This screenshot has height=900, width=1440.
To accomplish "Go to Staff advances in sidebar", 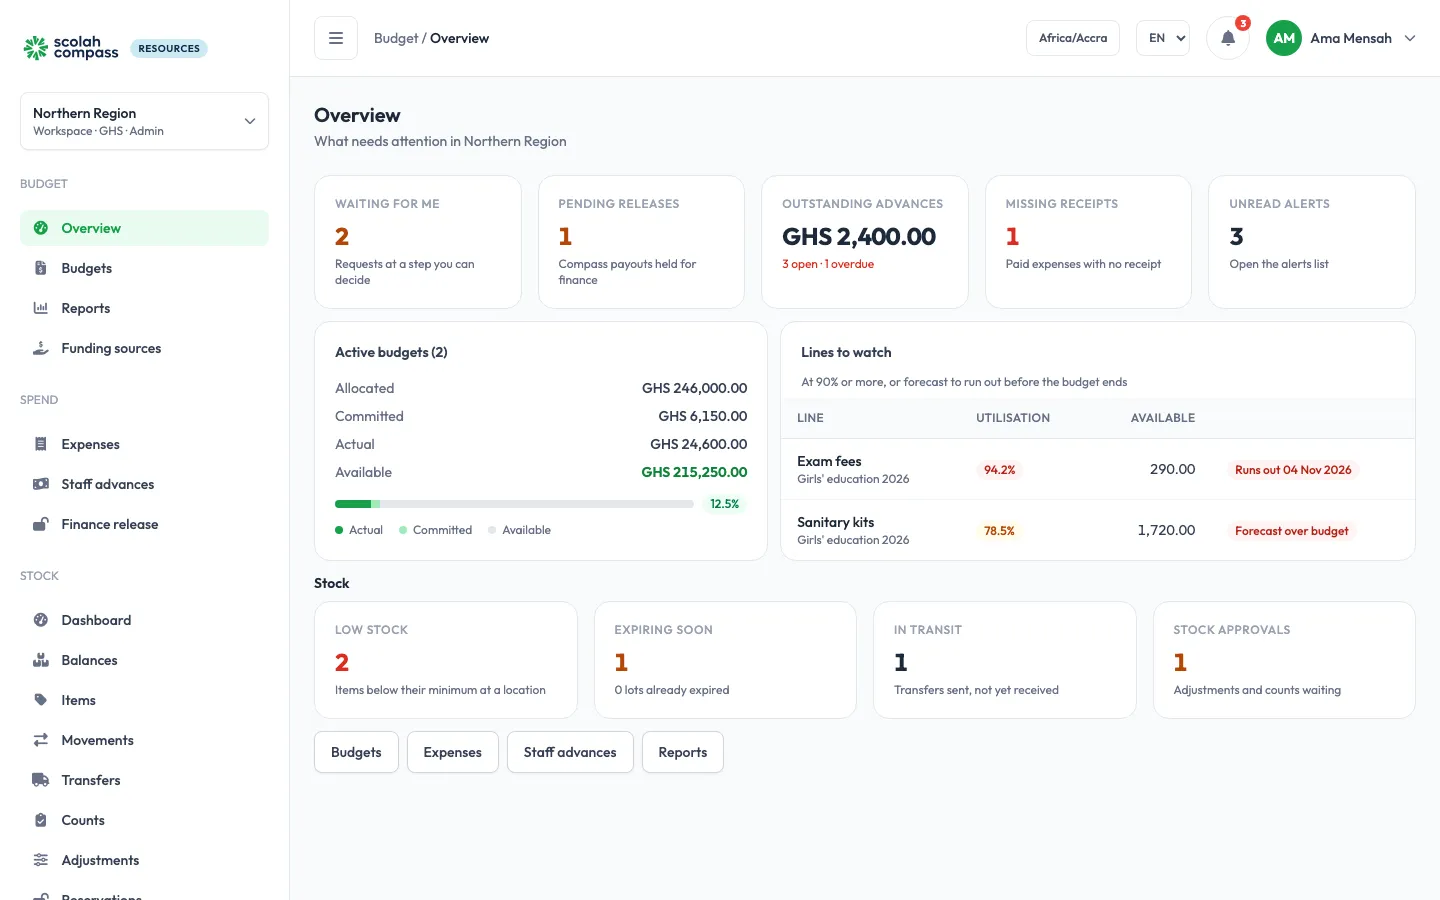I will click(144, 484).
